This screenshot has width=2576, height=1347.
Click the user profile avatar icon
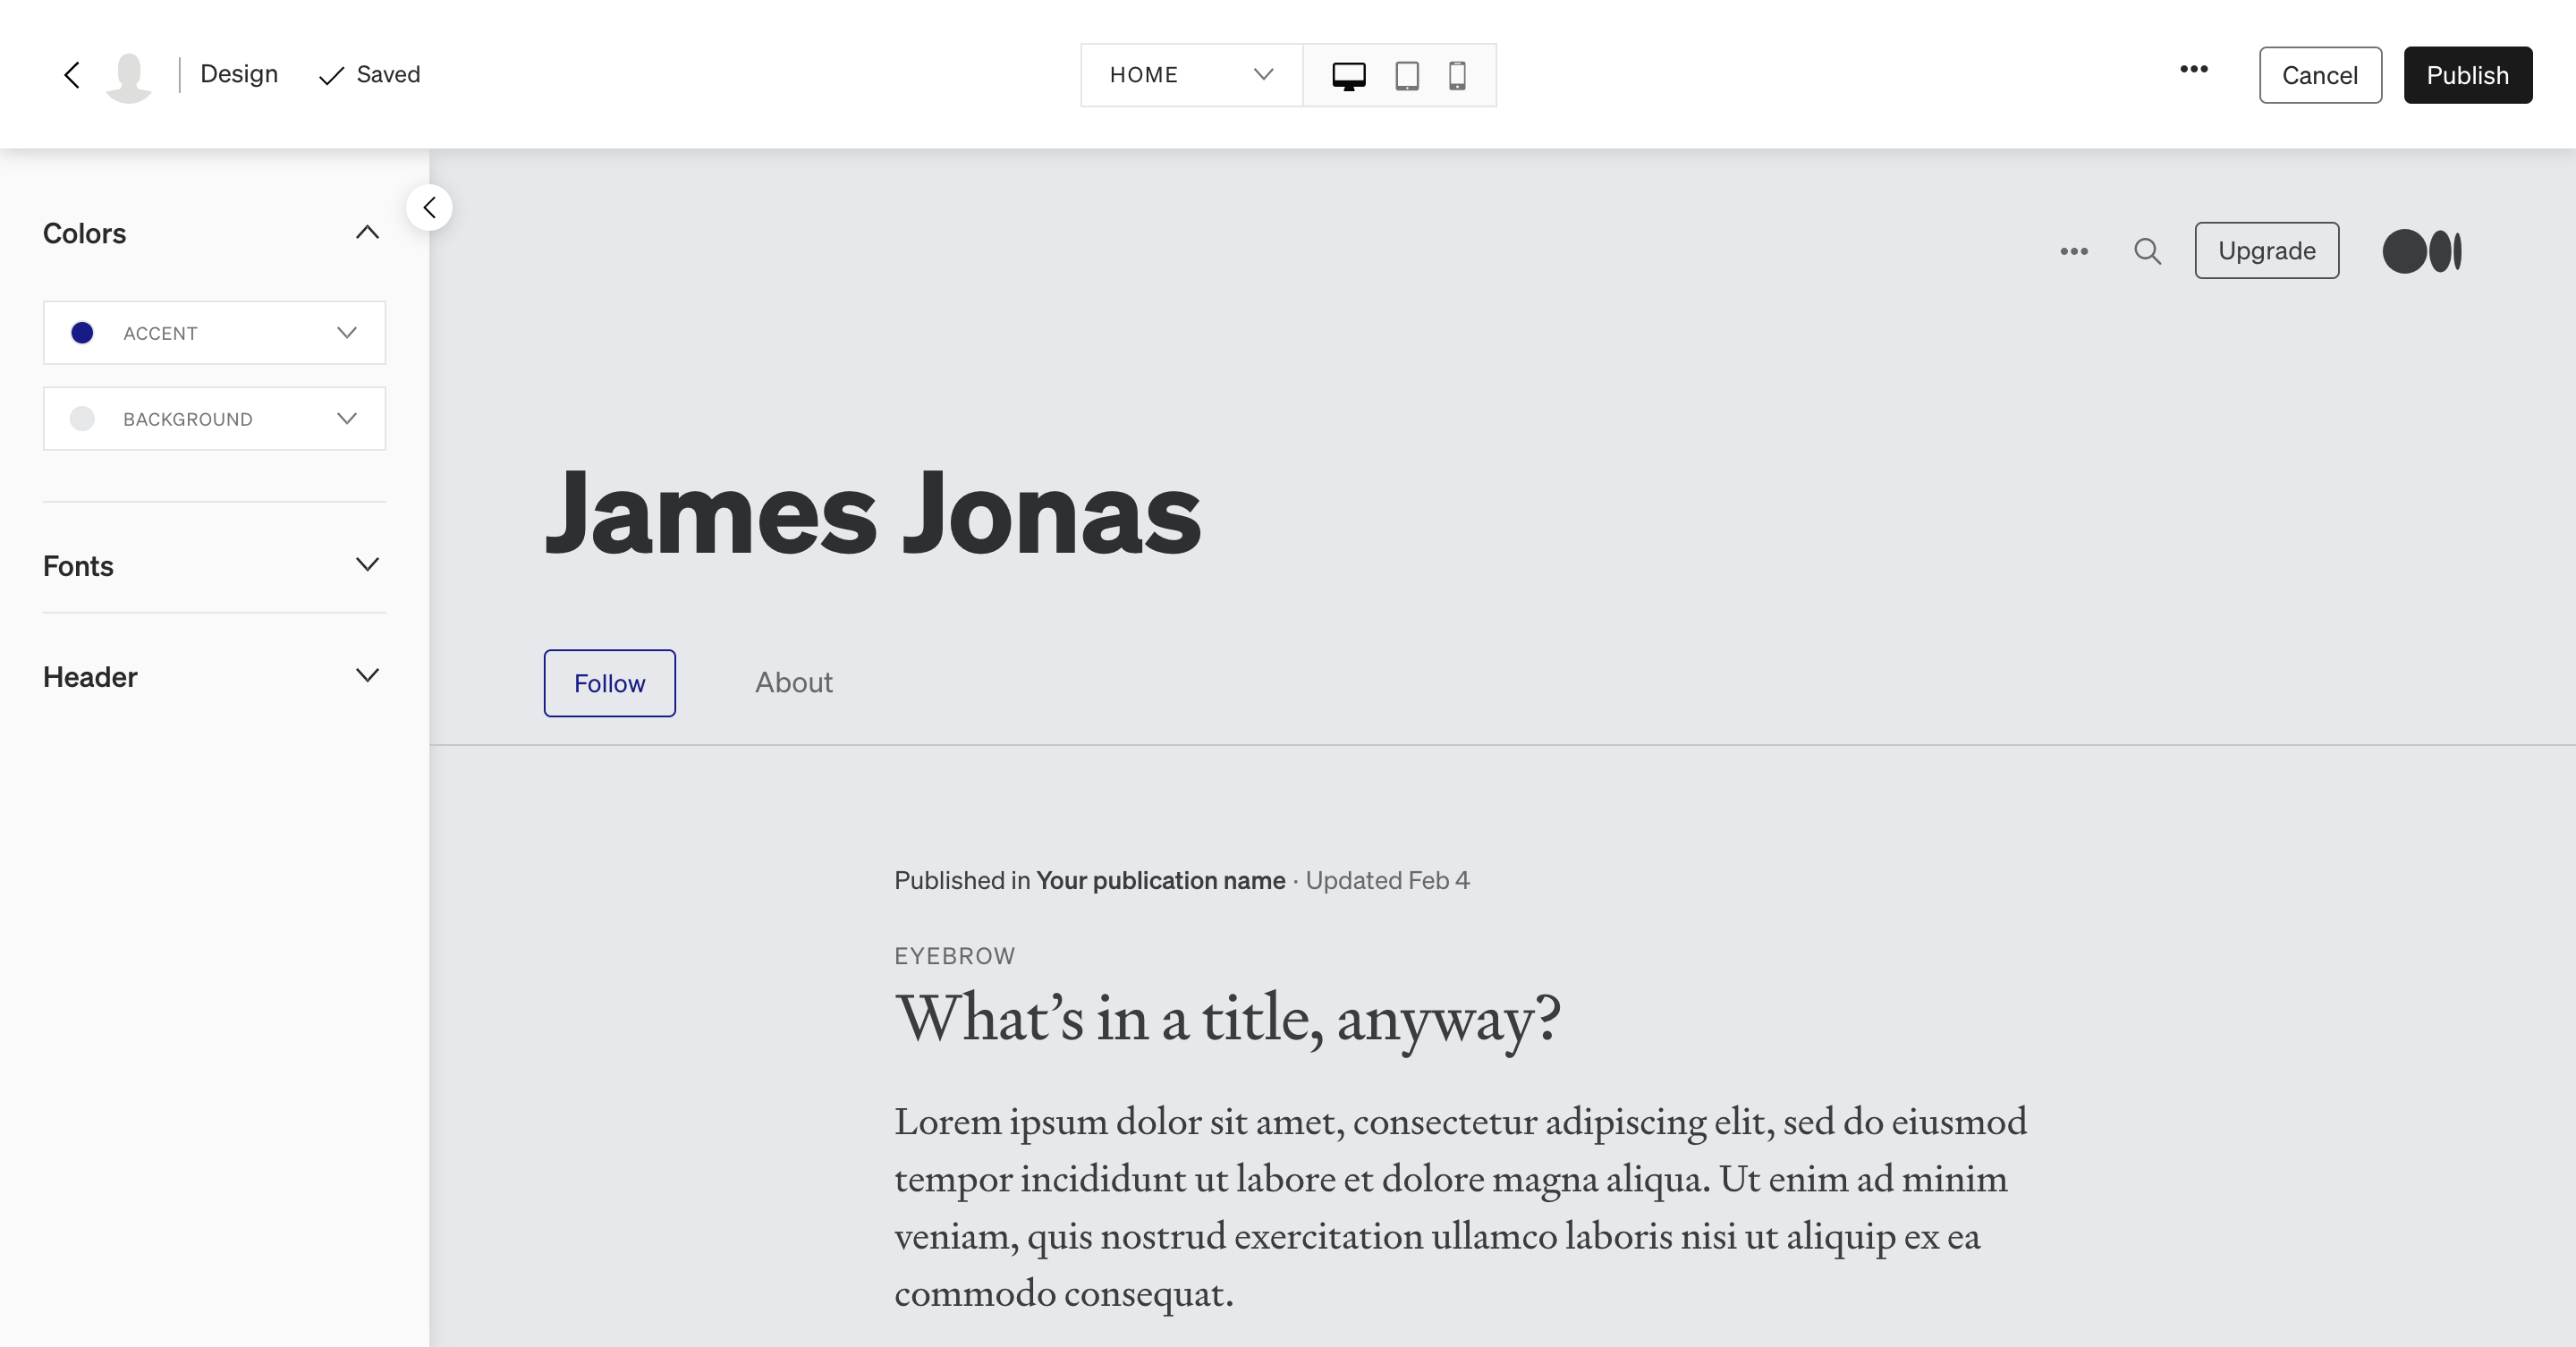(x=130, y=73)
